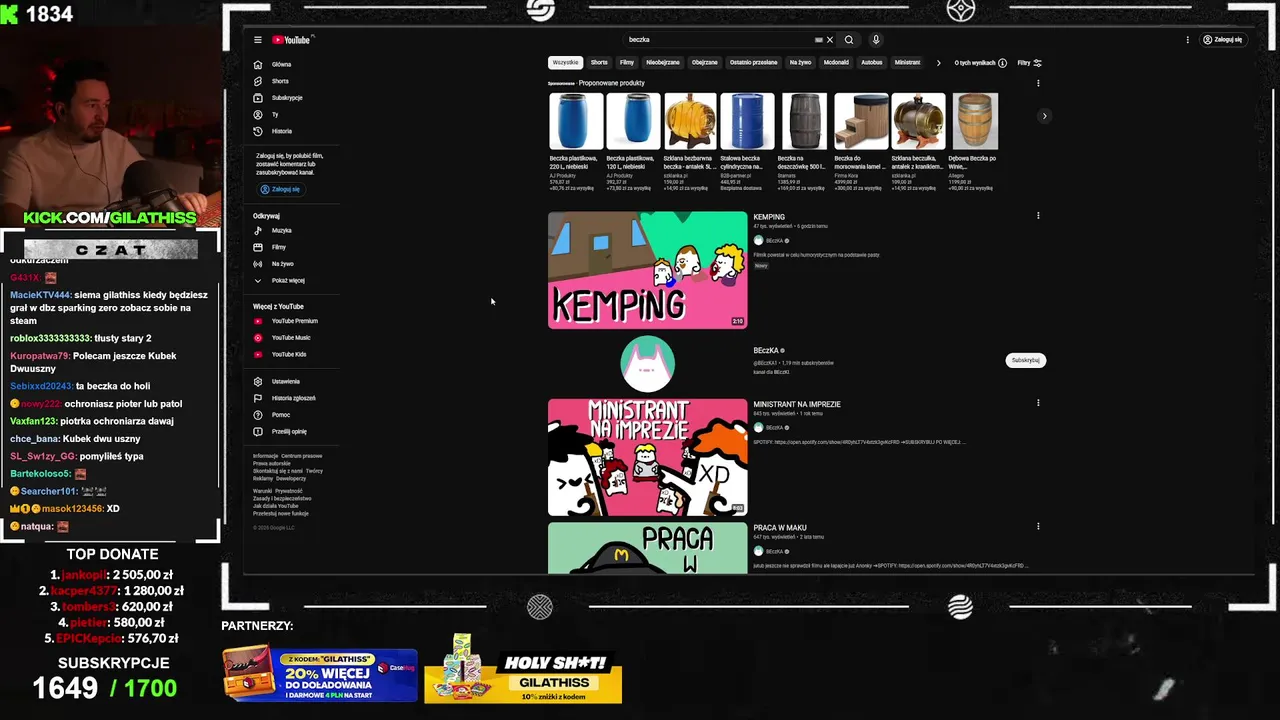Open Shorts in sidebar
Screen dimensions: 1280x720
coord(280,81)
